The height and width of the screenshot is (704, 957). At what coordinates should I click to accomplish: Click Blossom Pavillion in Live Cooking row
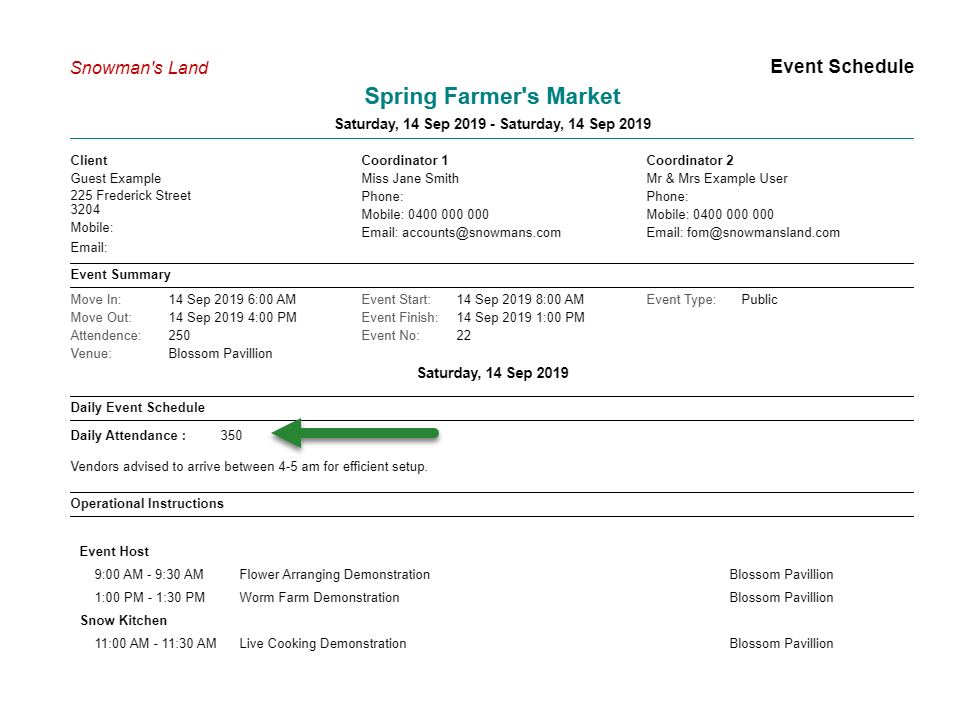point(781,644)
